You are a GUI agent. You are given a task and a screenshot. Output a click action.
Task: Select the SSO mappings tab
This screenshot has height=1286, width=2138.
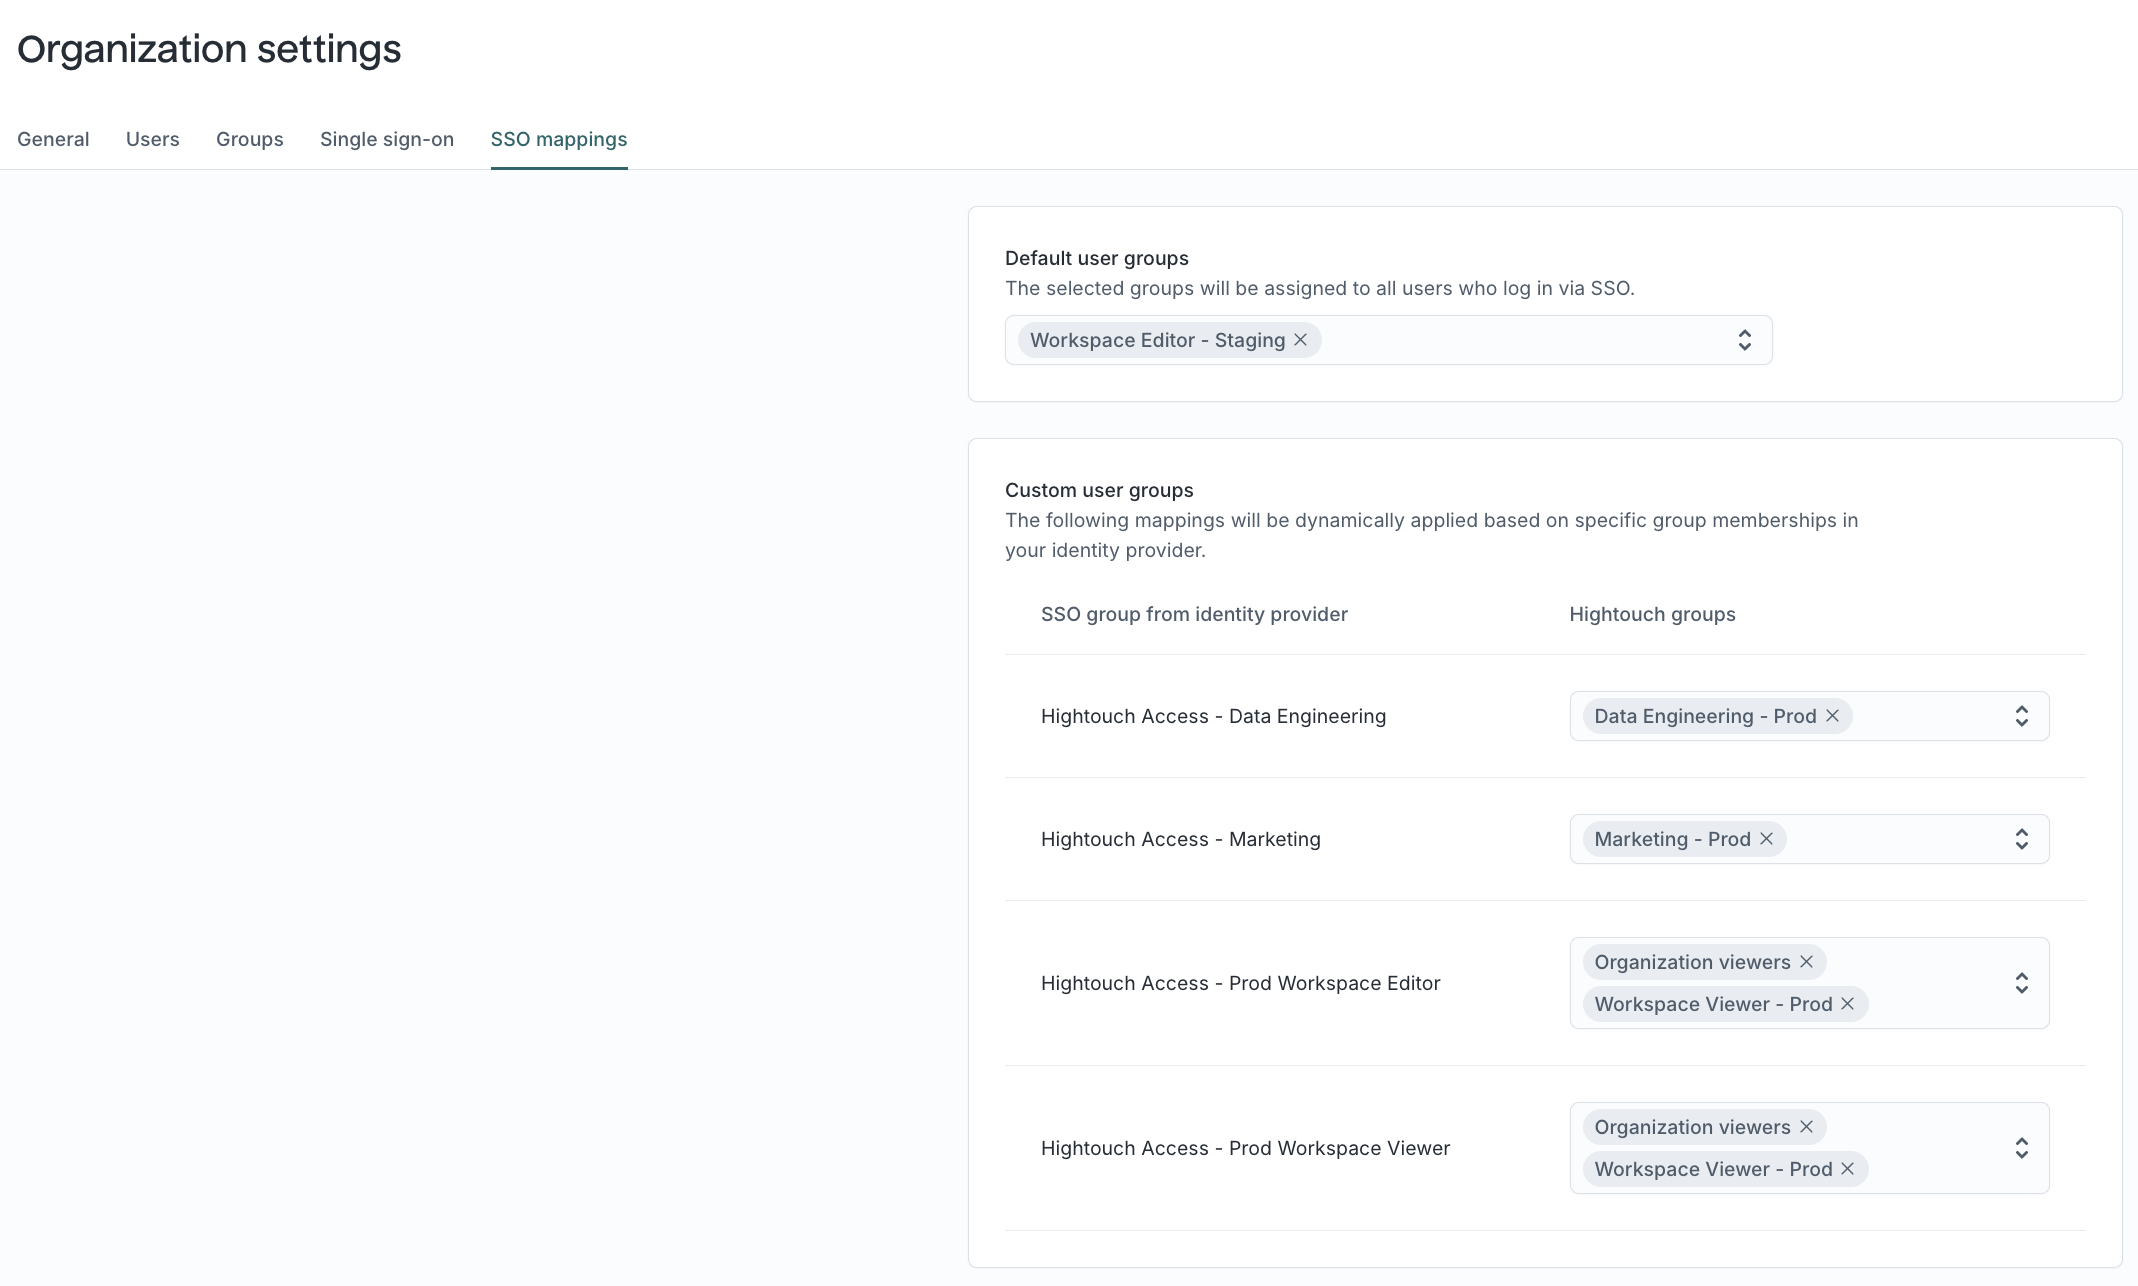[x=558, y=139]
